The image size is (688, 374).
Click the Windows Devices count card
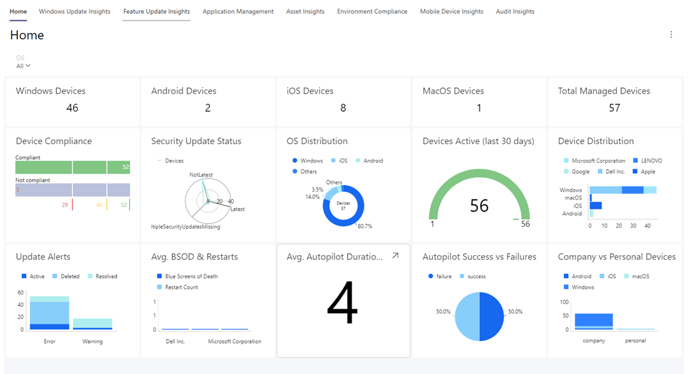click(x=72, y=102)
